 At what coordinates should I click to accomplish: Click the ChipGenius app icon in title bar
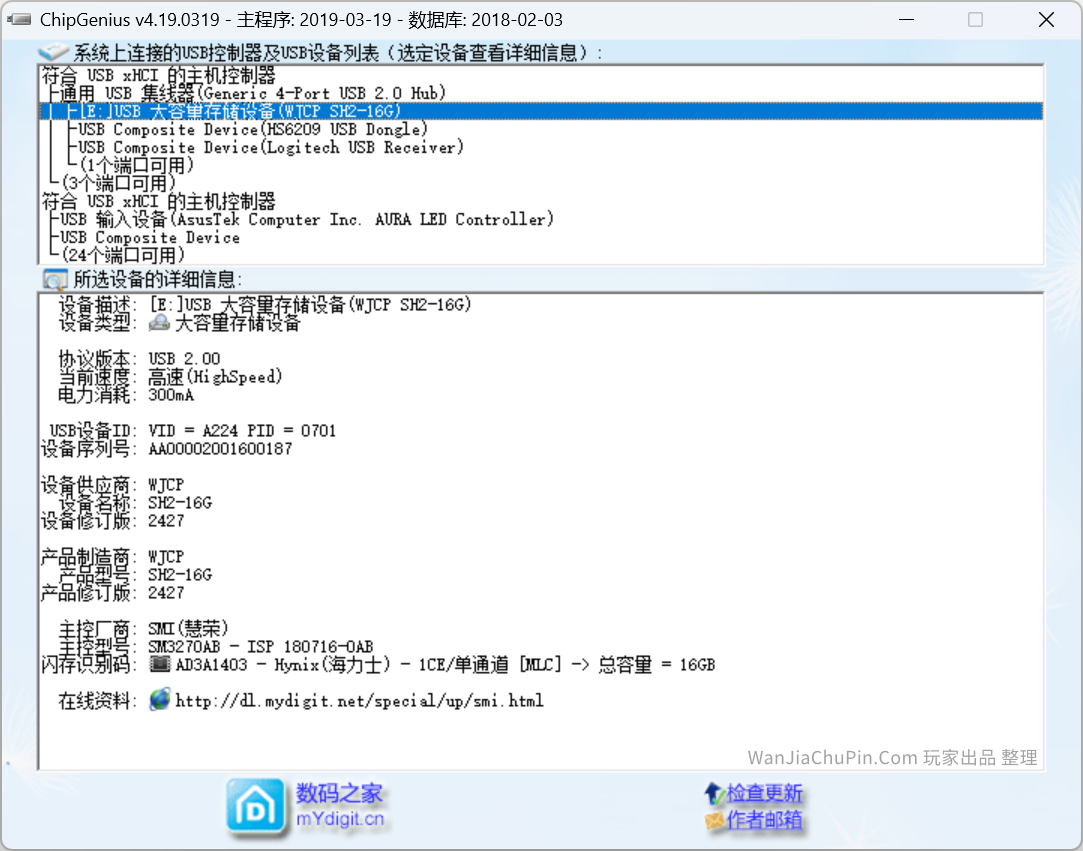pyautogui.click(x=19, y=20)
